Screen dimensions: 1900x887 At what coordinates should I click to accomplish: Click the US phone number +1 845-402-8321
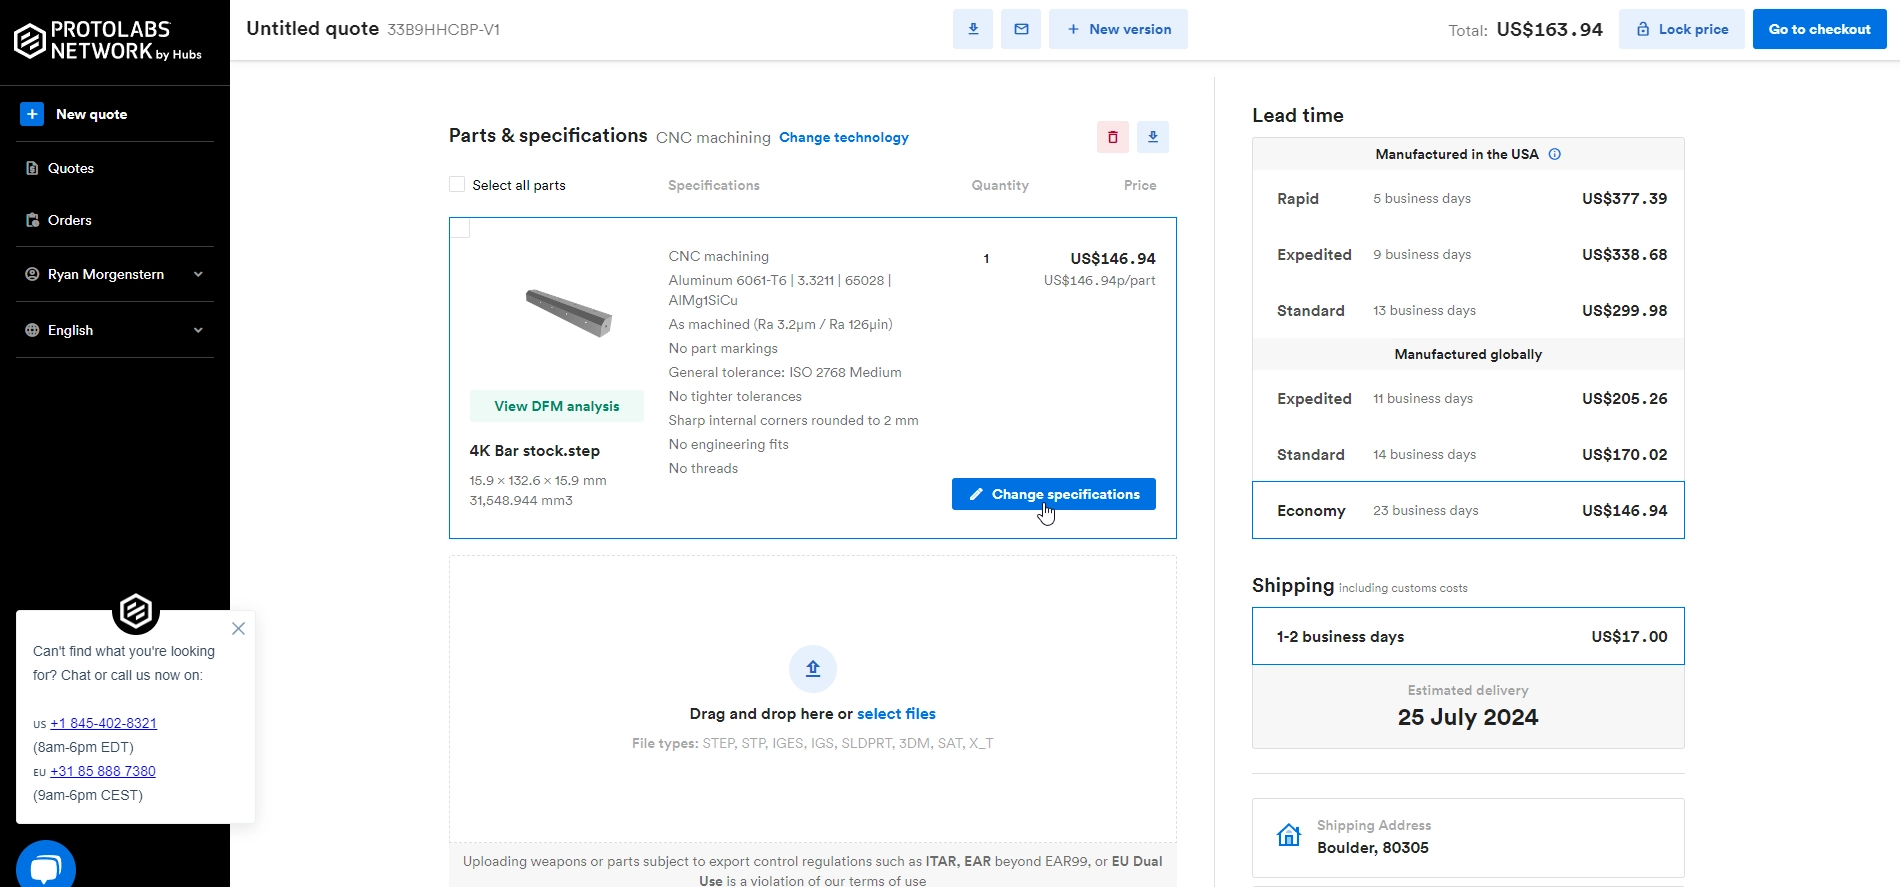(103, 723)
